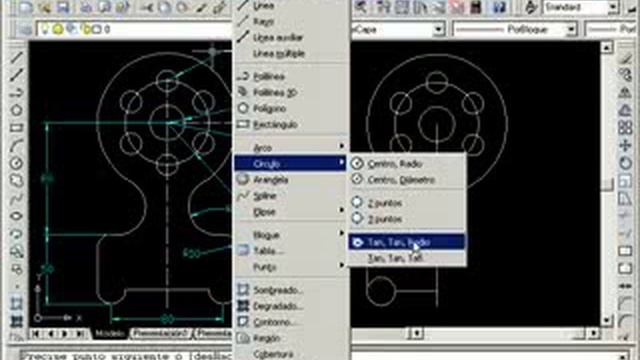Screen dimensions: 640x360
Task: Select the Construction Line tool in left toolbar
Action: (16, 75)
